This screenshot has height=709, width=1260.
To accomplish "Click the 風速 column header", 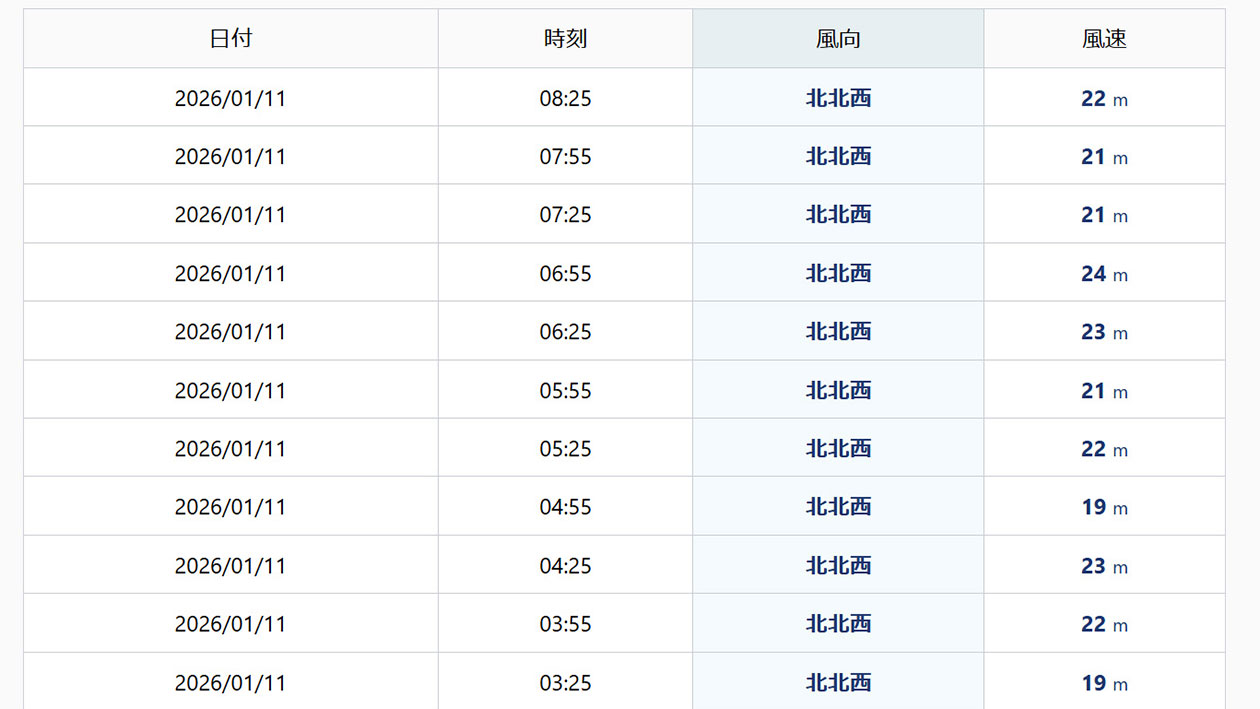I will coord(1104,39).
